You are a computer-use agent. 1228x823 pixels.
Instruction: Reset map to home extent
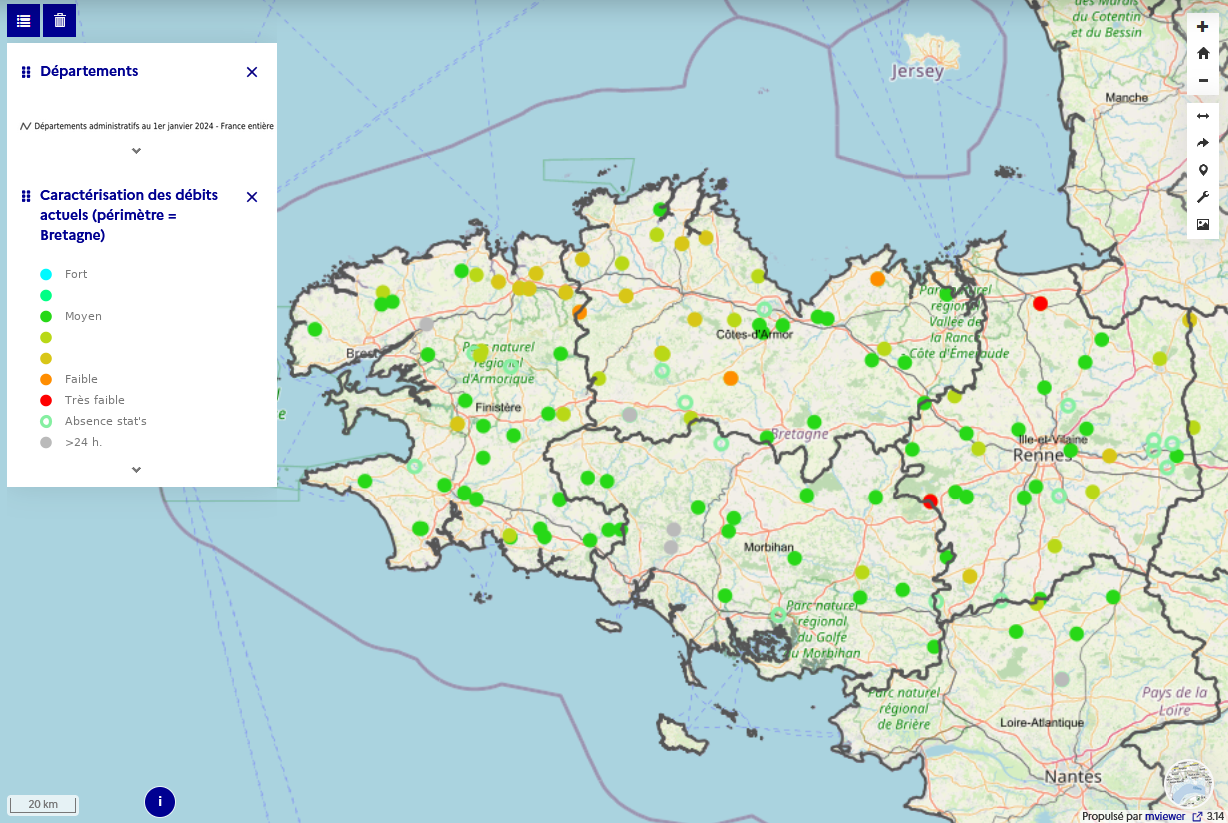(1202, 53)
